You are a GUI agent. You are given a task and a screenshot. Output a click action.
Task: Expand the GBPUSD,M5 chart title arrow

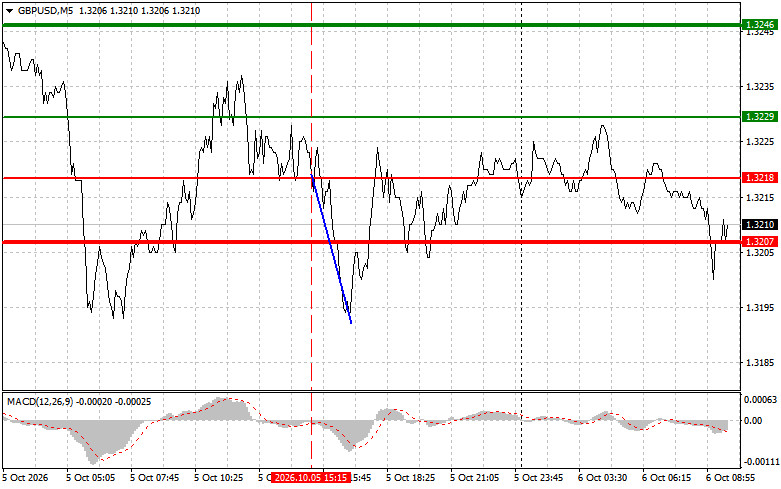tap(9, 10)
